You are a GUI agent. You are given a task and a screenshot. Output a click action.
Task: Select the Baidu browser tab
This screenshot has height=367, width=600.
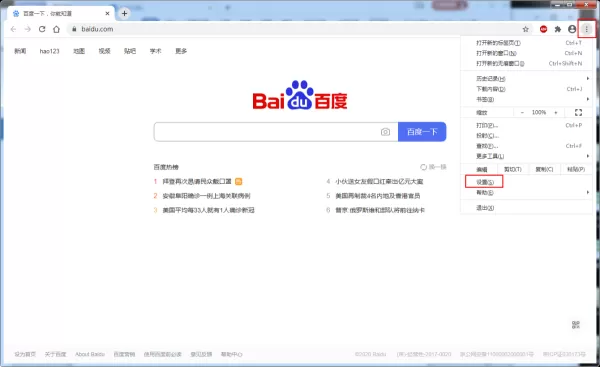[x=61, y=13]
